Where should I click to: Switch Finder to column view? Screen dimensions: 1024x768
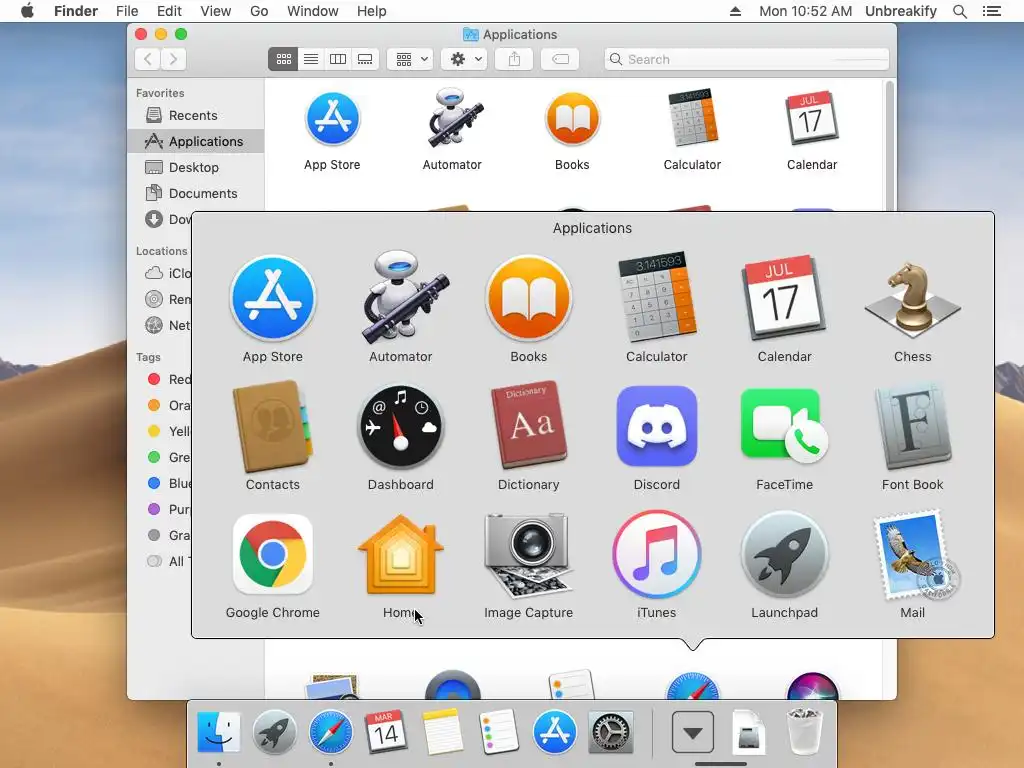[338, 59]
